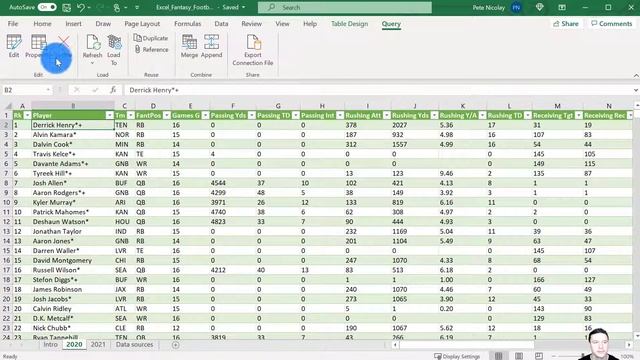Open the Table Design ribbon tab
Viewport: 640px width, 360px height.
tap(349, 24)
